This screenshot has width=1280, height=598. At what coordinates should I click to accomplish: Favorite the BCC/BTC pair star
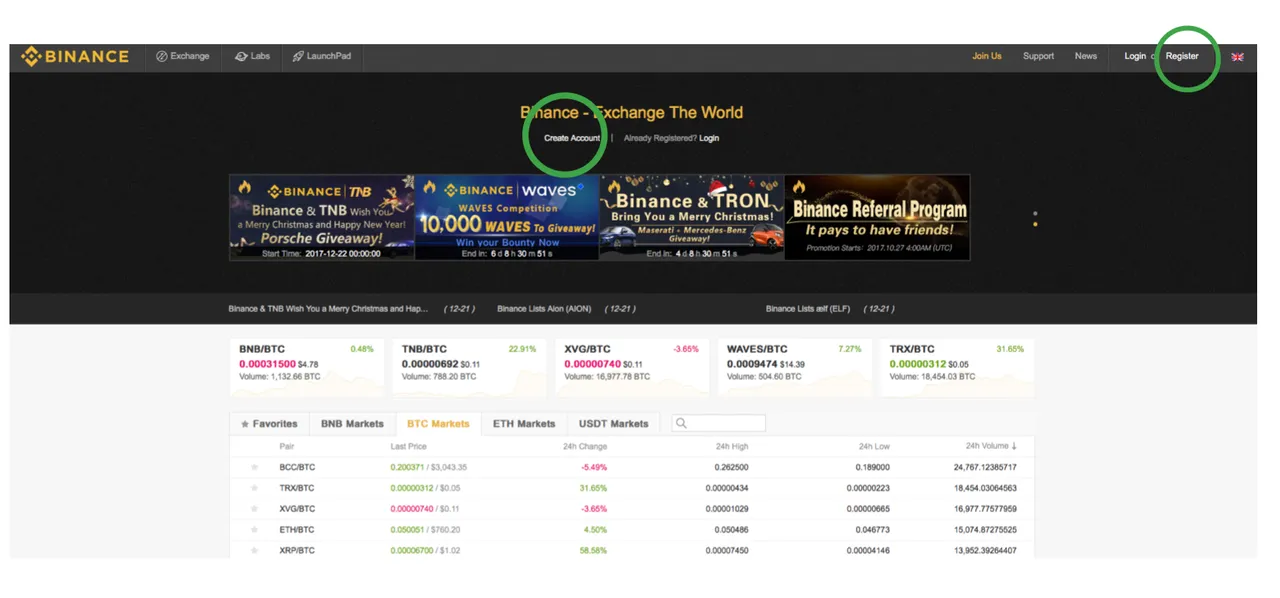click(x=254, y=467)
